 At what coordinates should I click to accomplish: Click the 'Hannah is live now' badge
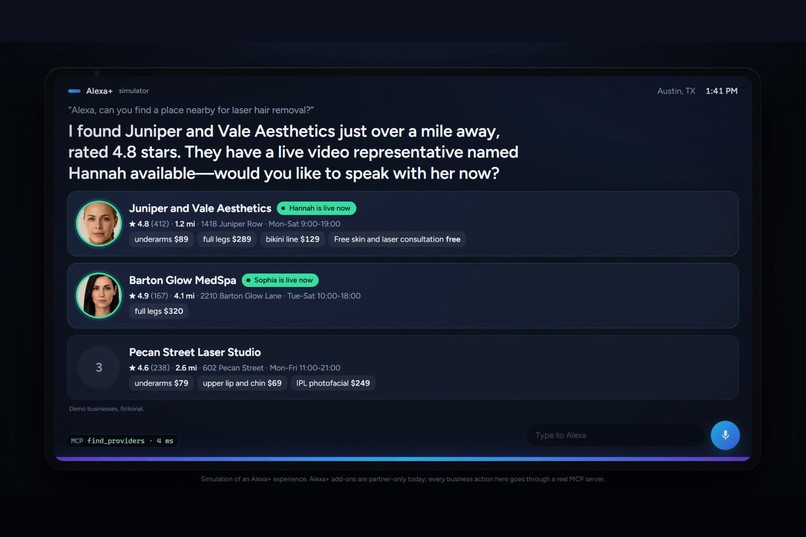(317, 208)
